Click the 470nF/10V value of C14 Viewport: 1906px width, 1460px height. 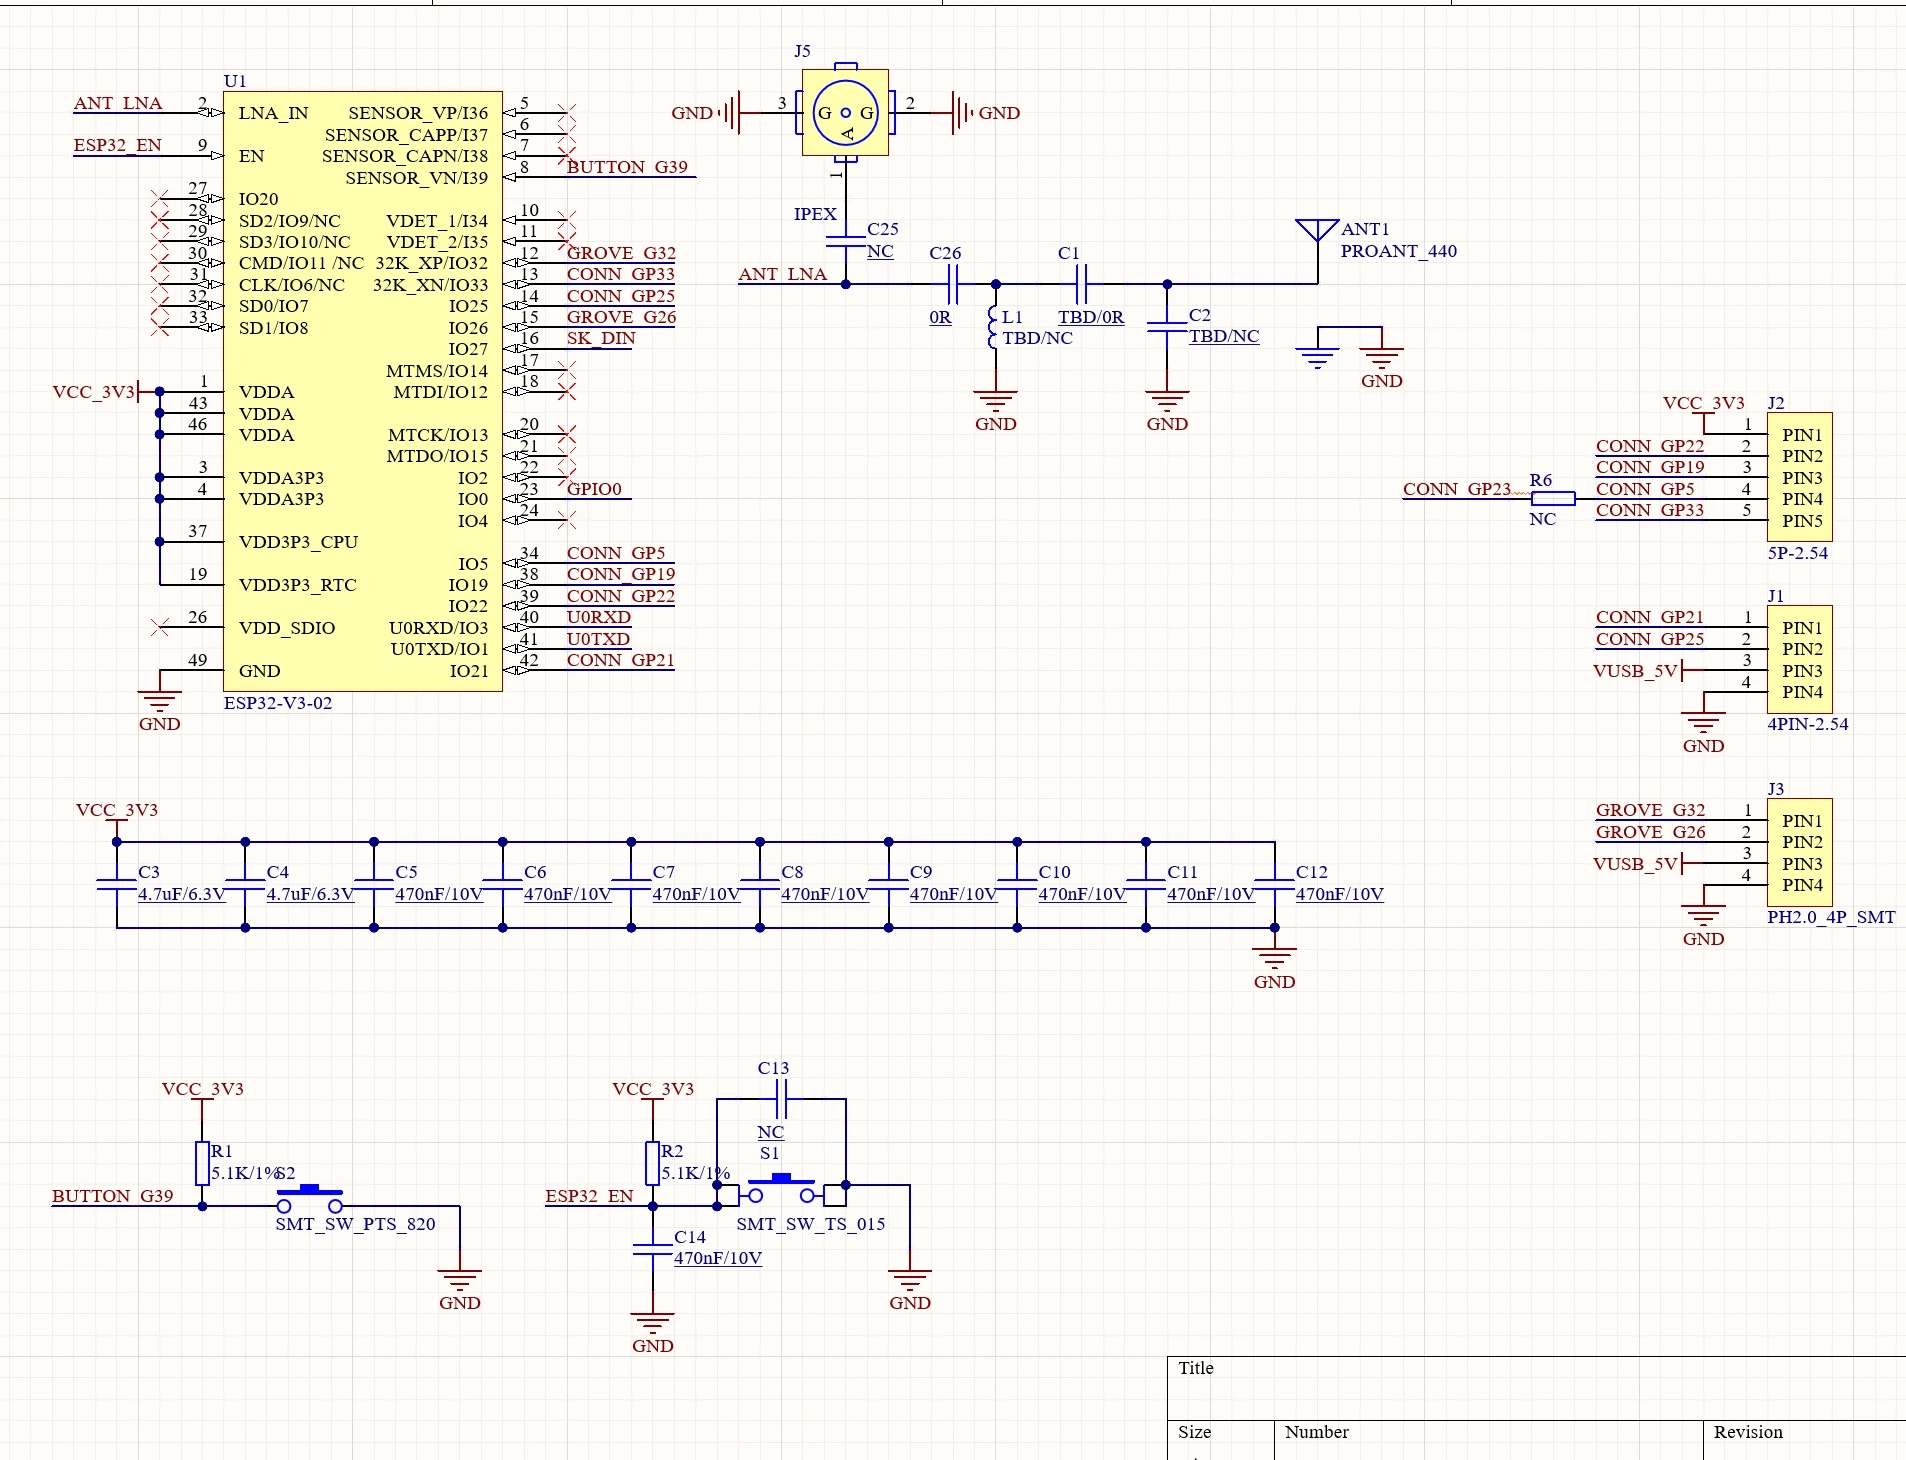717,1258
